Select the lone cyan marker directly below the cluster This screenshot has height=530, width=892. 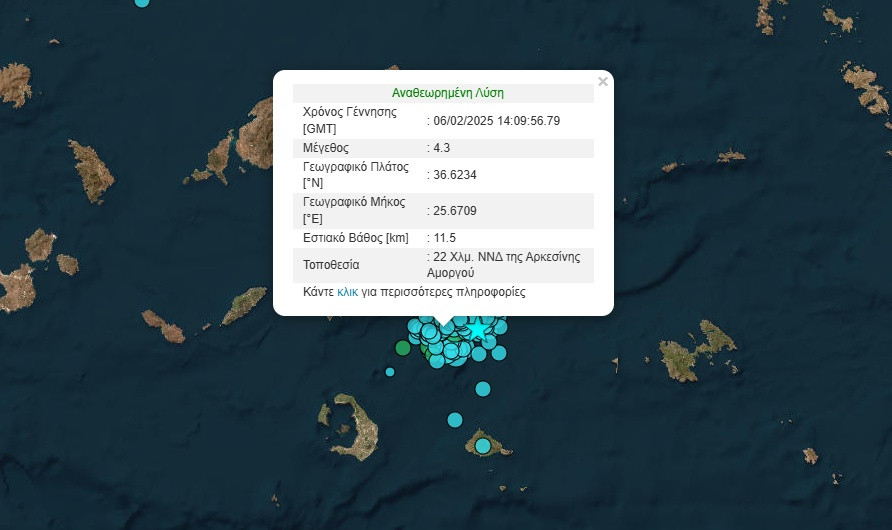click(x=483, y=389)
